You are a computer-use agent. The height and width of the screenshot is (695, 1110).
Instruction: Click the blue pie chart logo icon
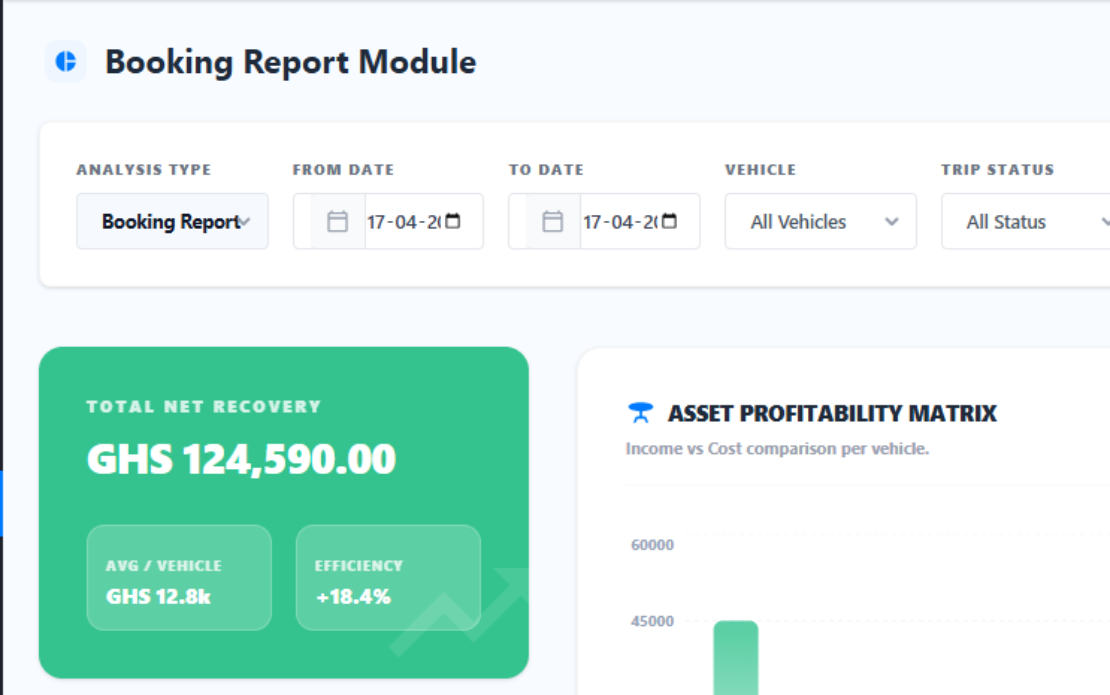click(x=66, y=62)
